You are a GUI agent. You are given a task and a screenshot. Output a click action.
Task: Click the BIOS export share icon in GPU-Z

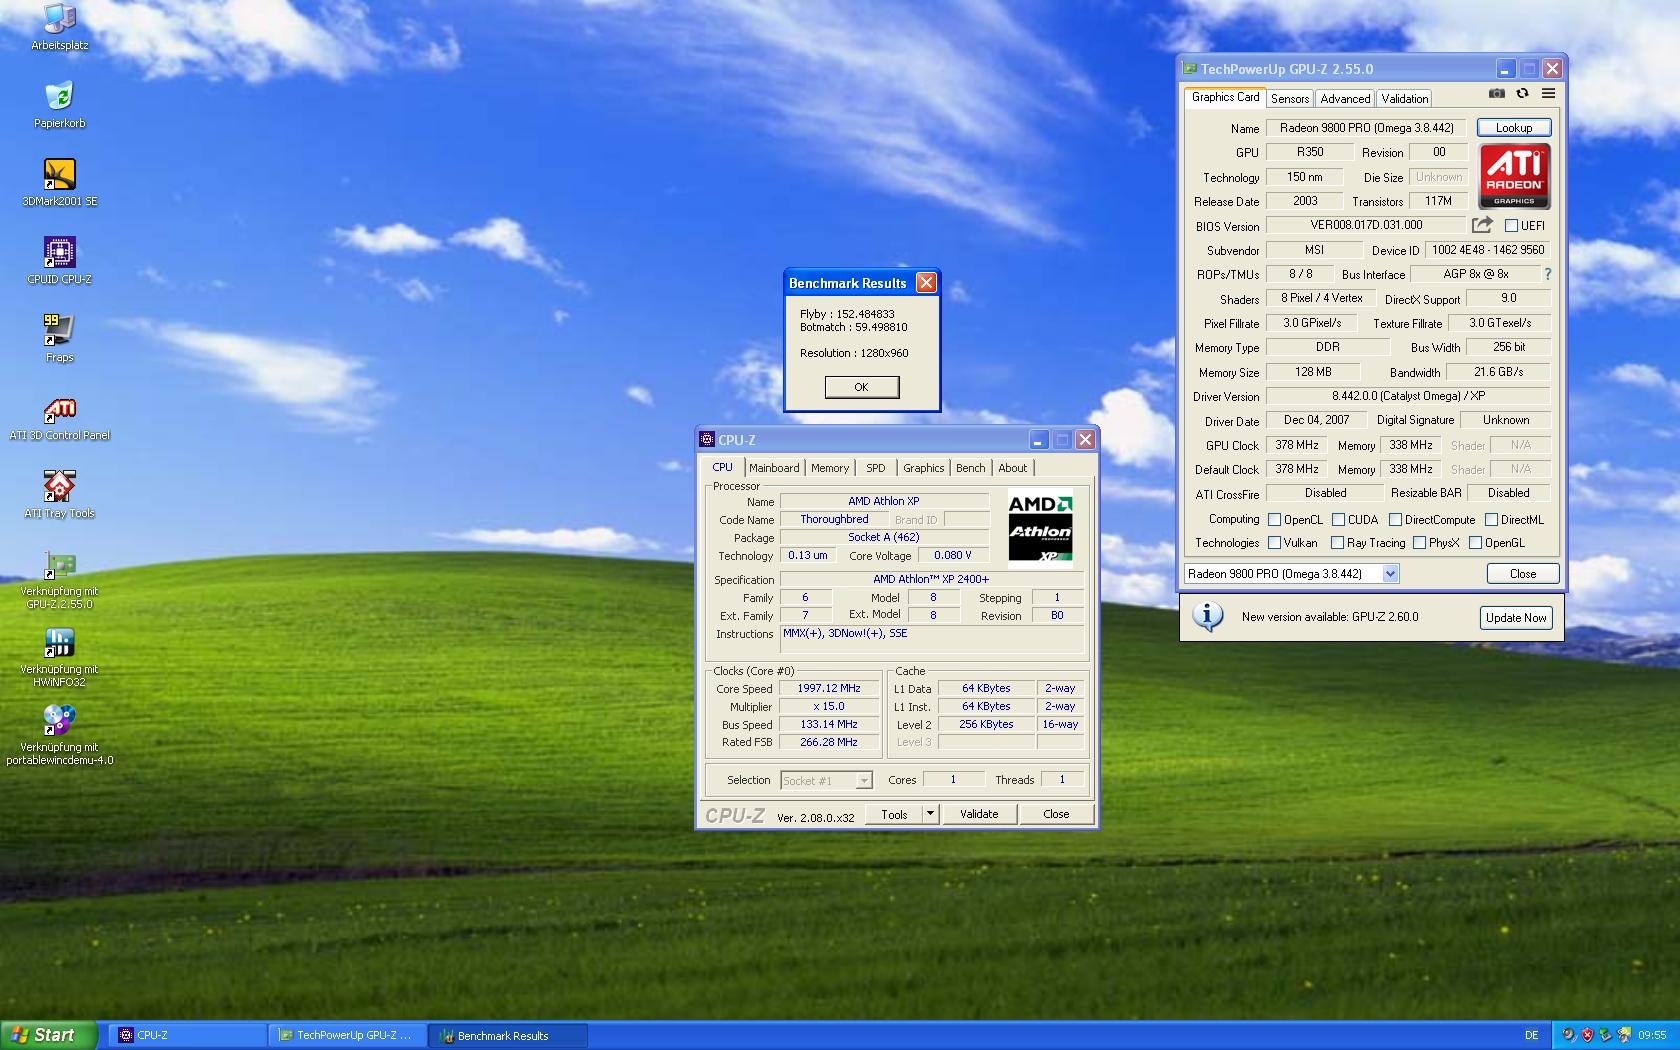coord(1482,225)
